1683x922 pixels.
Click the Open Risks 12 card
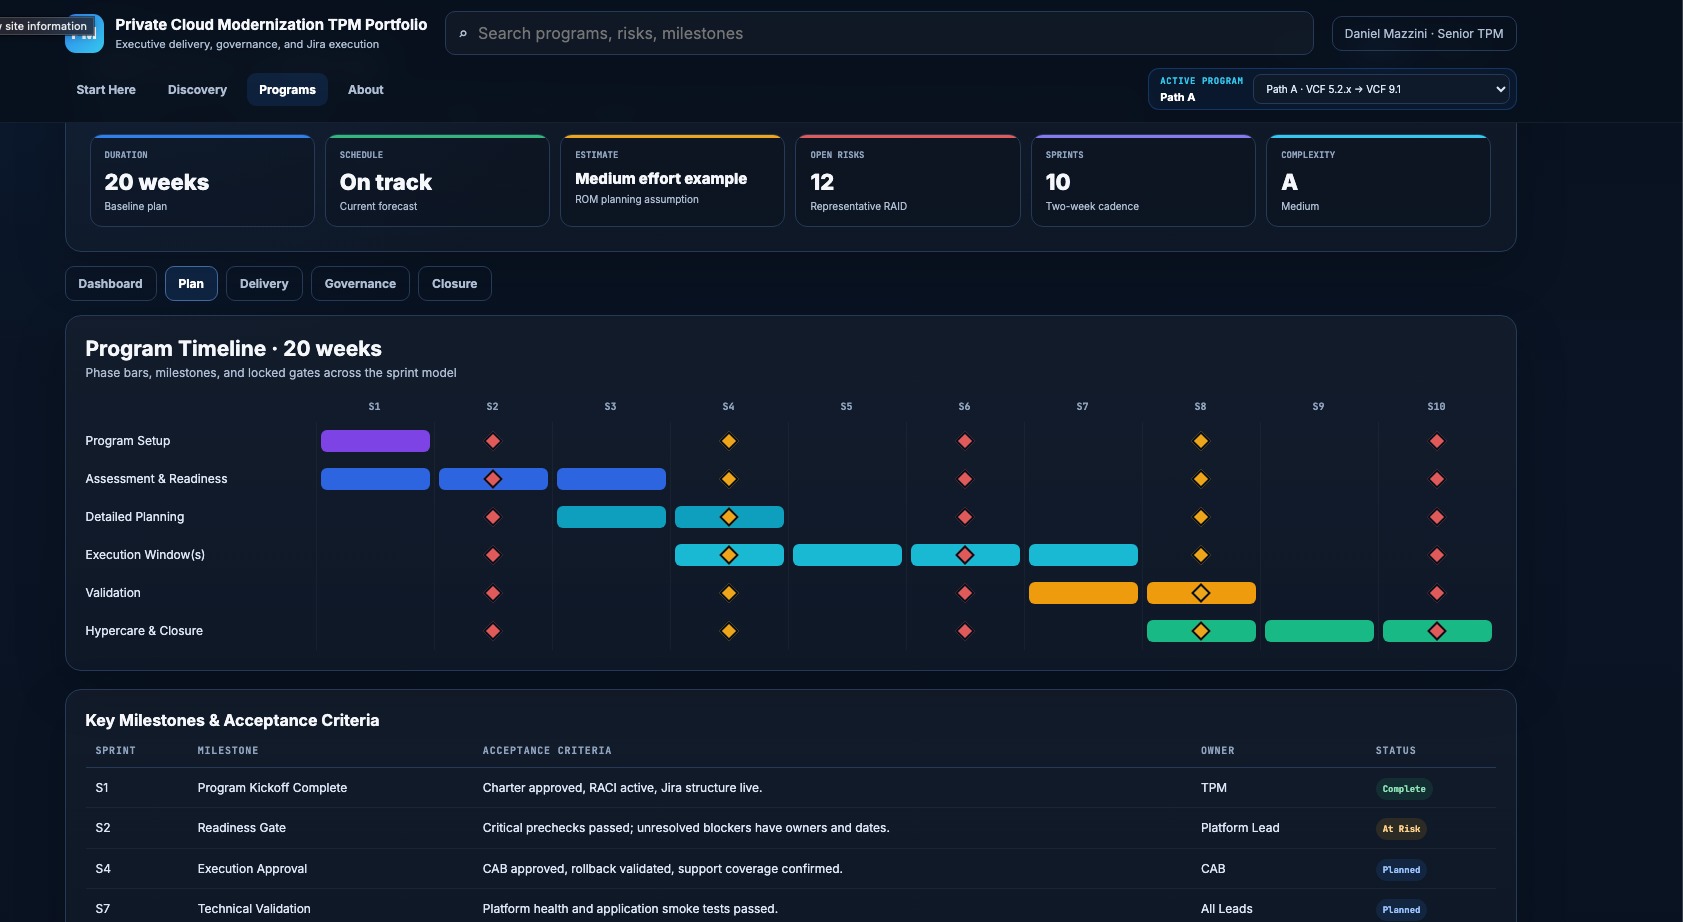tap(908, 181)
